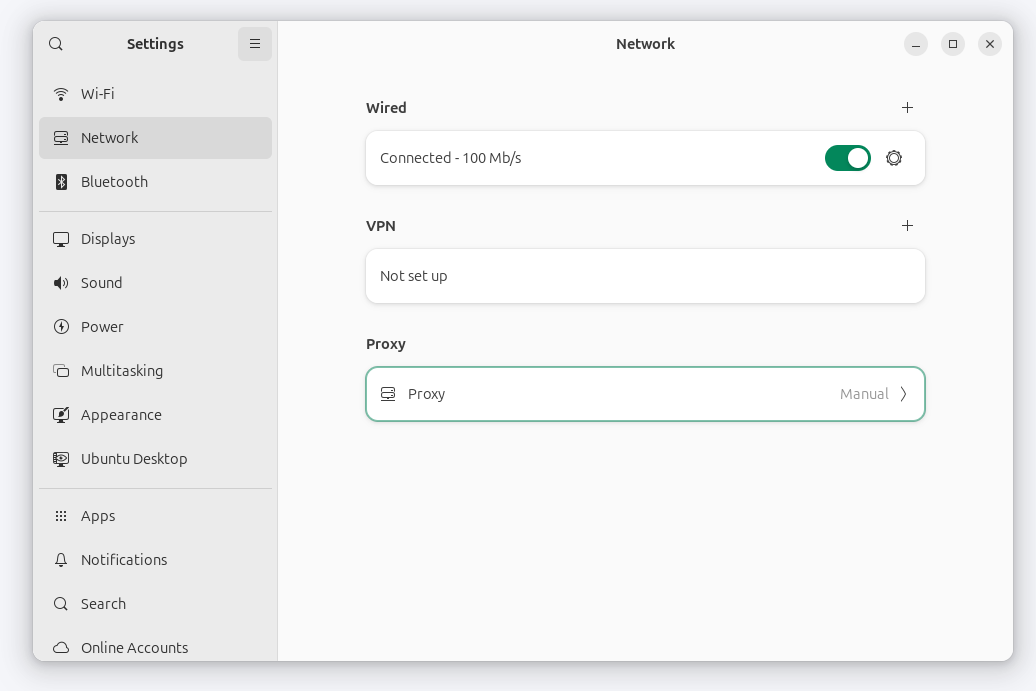Turn off the wired connection switch

pos(848,158)
